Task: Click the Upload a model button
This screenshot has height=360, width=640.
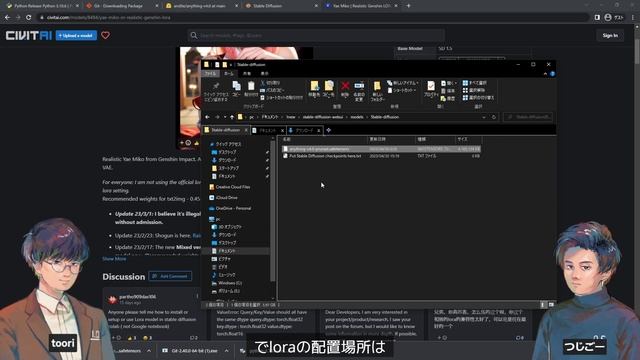Action: [76, 36]
